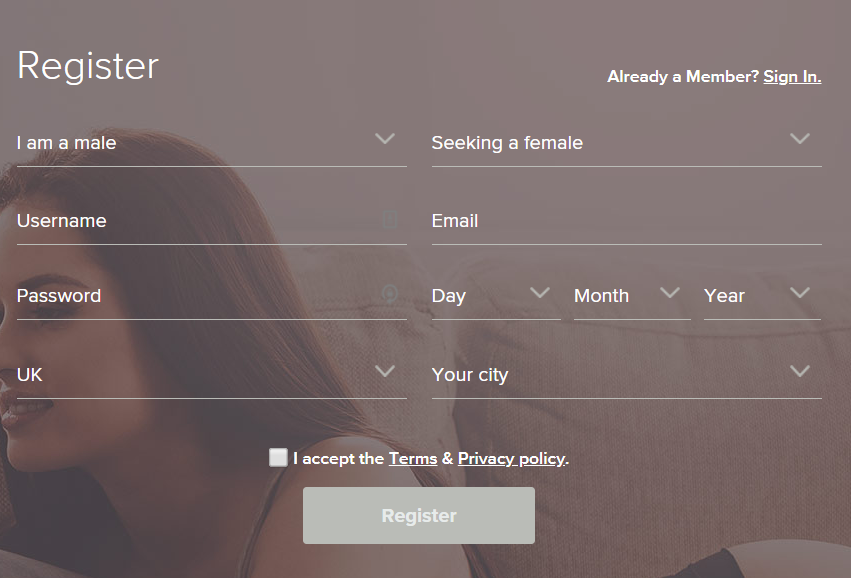Tick the accept Terms checkbox
Viewport: 851px width, 578px height.
tap(278, 457)
